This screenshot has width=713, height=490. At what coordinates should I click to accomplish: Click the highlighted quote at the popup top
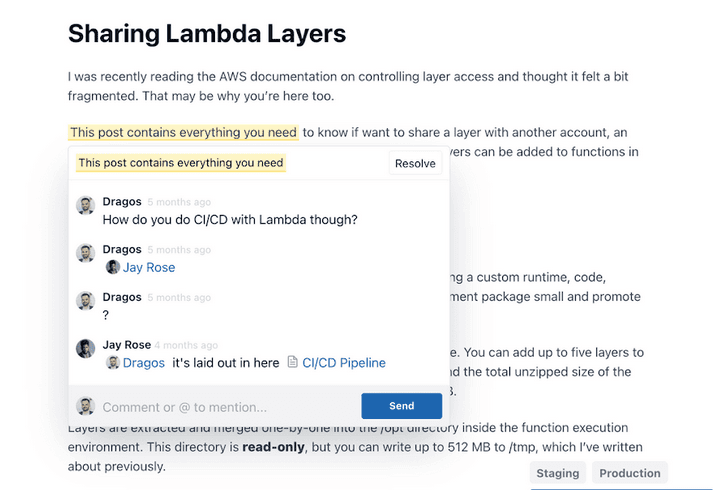coord(180,162)
